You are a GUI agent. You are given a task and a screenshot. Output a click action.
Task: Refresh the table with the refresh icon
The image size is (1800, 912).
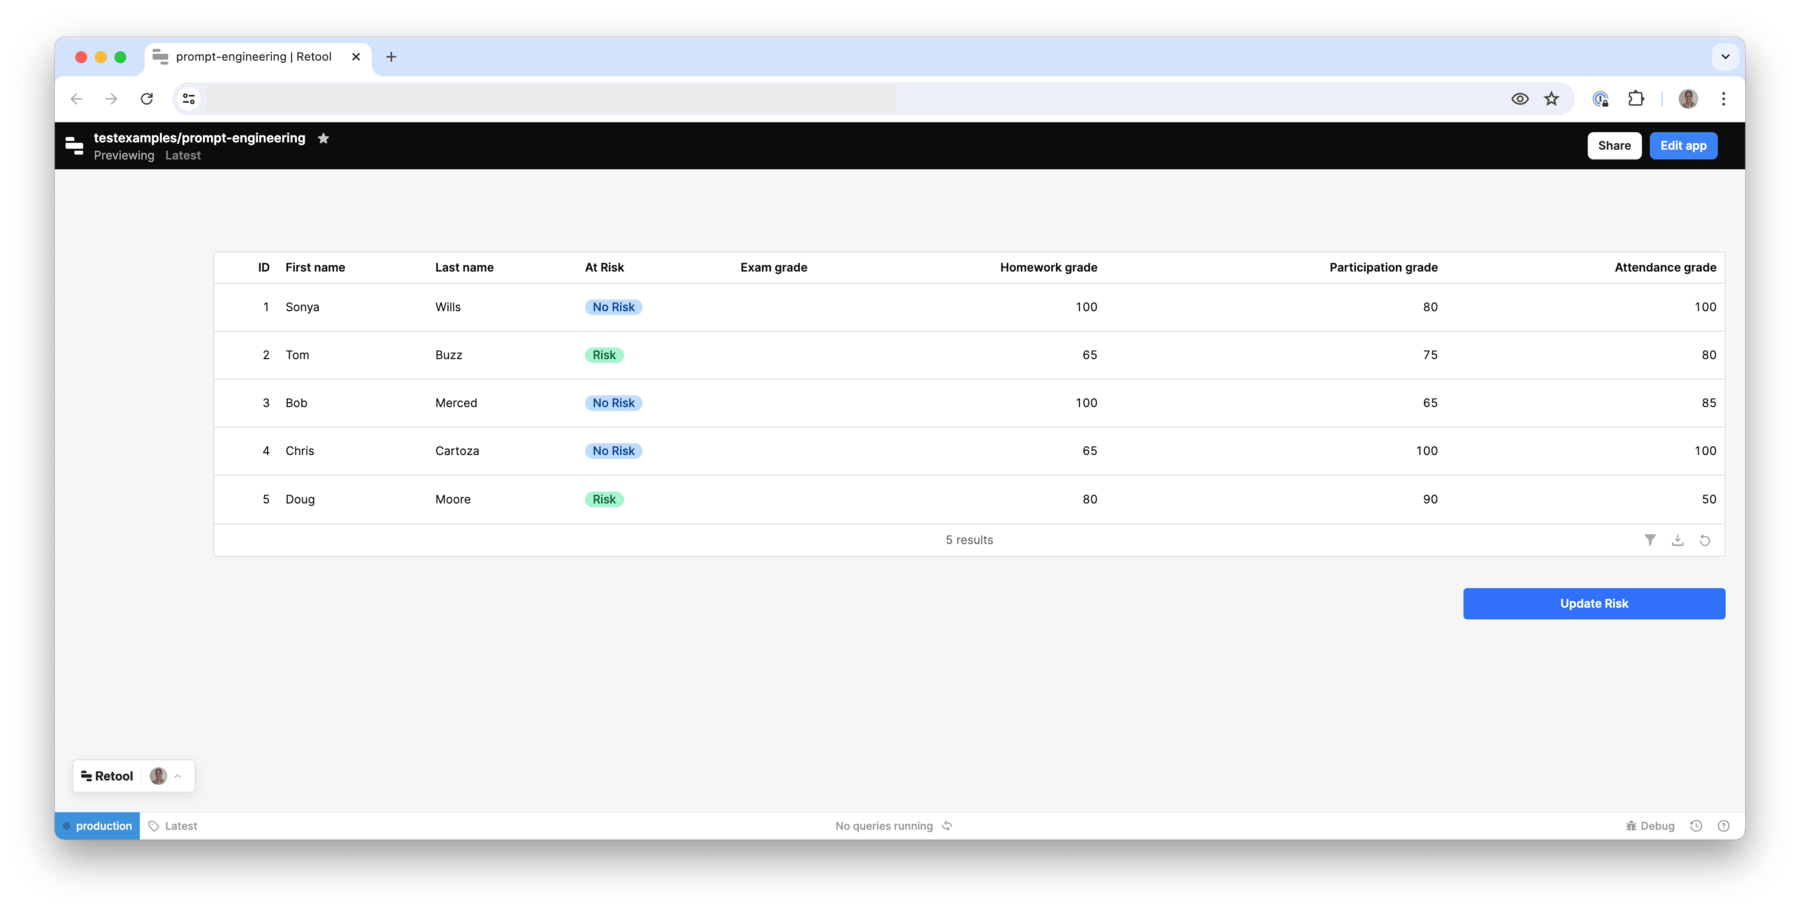[1705, 540]
